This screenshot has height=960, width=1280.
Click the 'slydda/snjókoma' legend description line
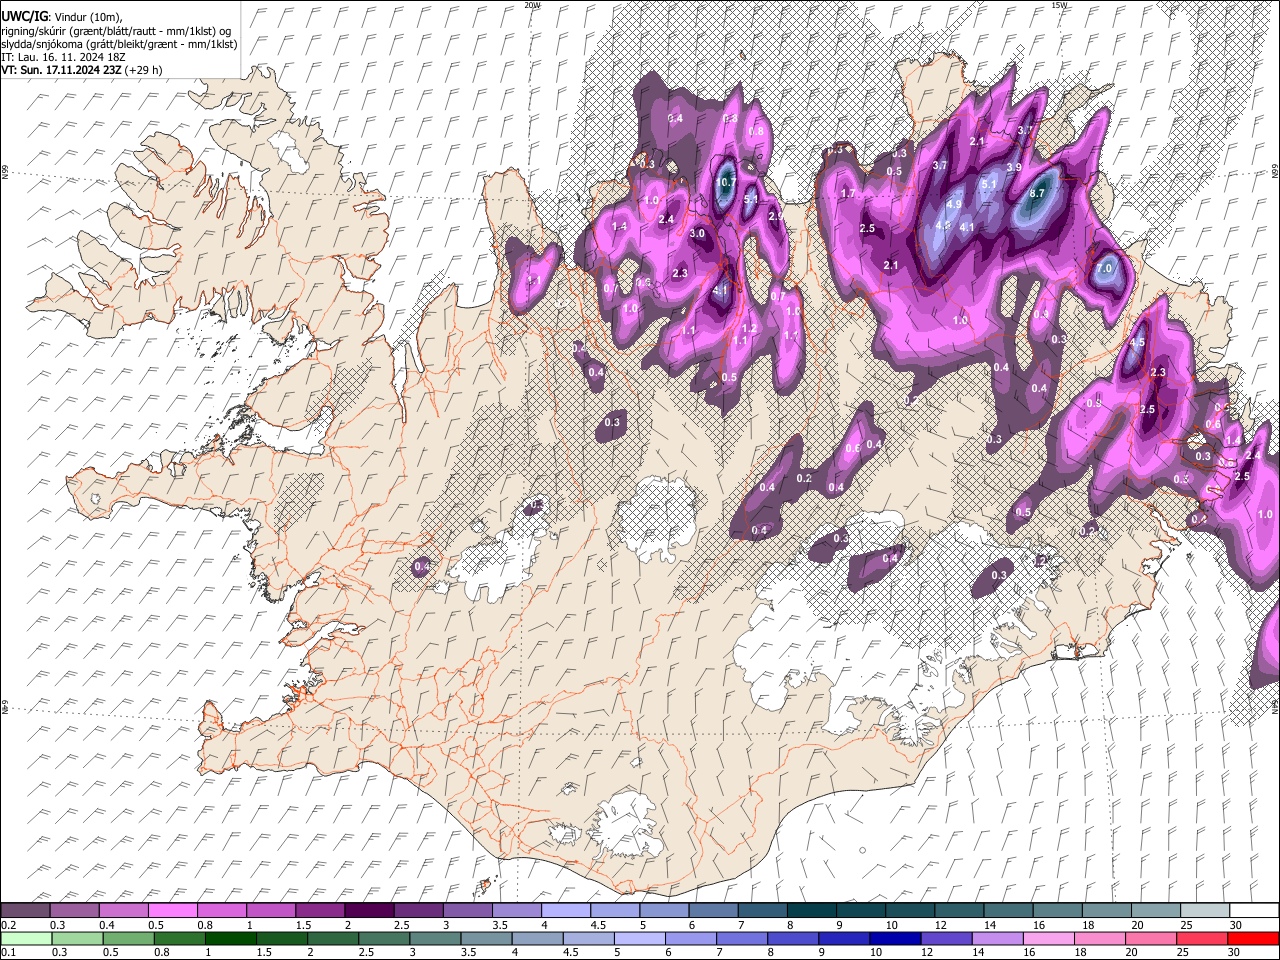click(x=119, y=44)
